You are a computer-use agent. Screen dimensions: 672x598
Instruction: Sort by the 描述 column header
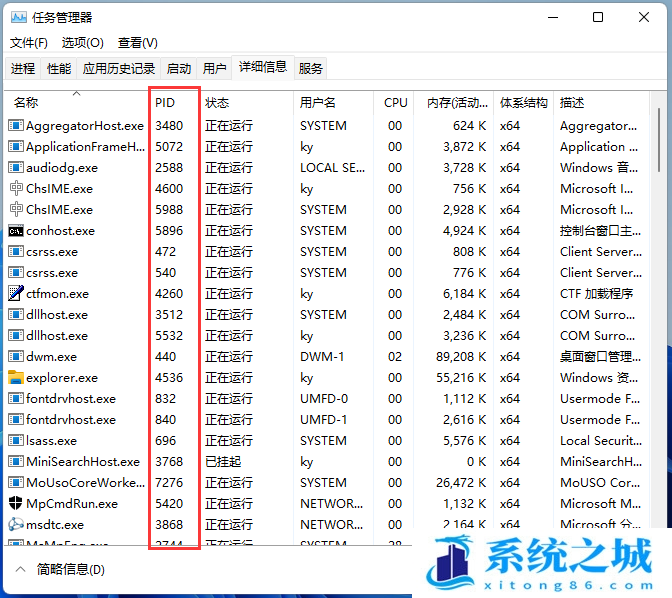tap(601, 102)
